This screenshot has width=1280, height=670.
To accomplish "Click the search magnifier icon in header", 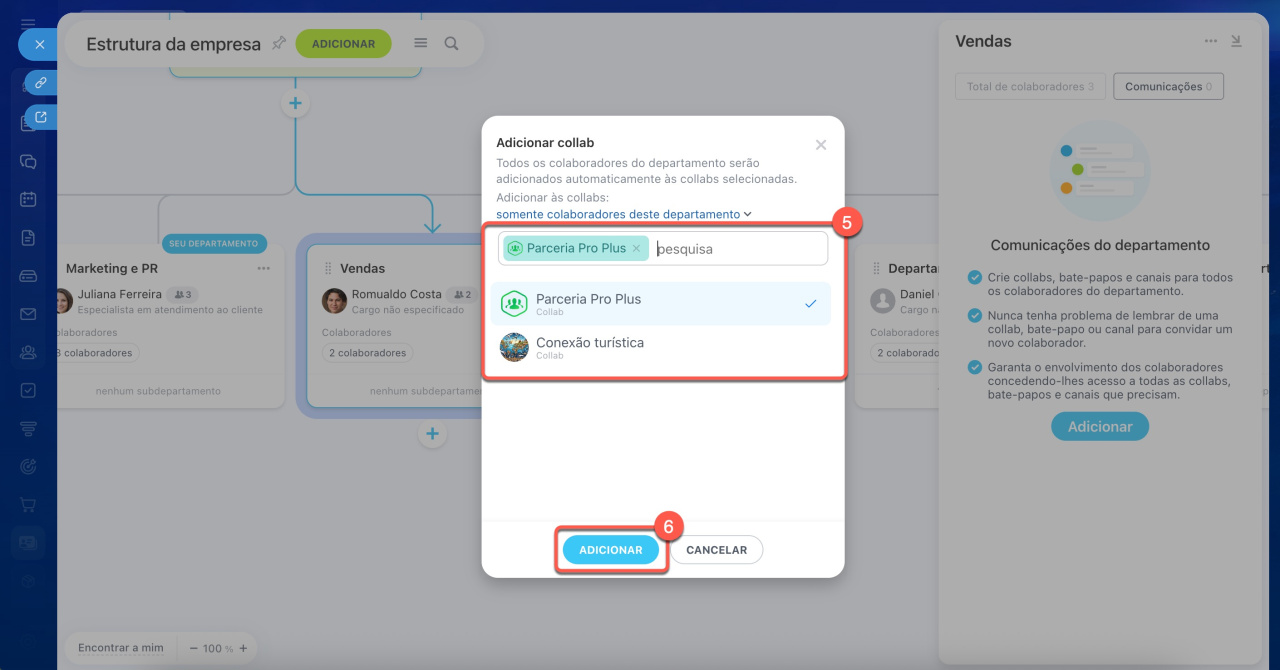I will [x=452, y=44].
